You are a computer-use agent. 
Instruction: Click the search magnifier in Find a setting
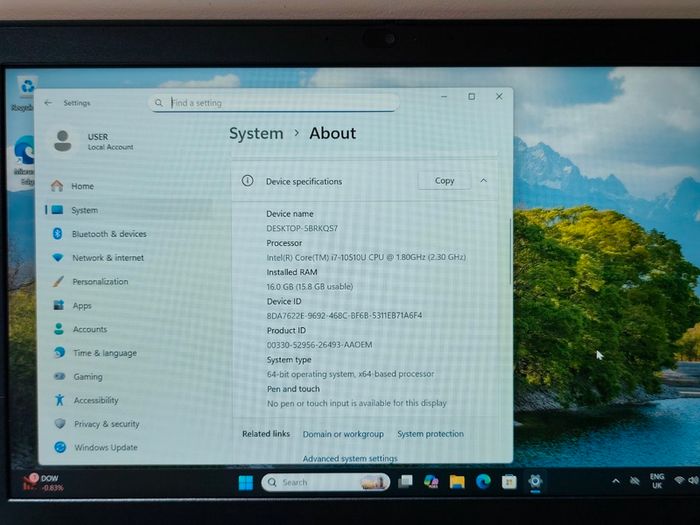coord(159,103)
